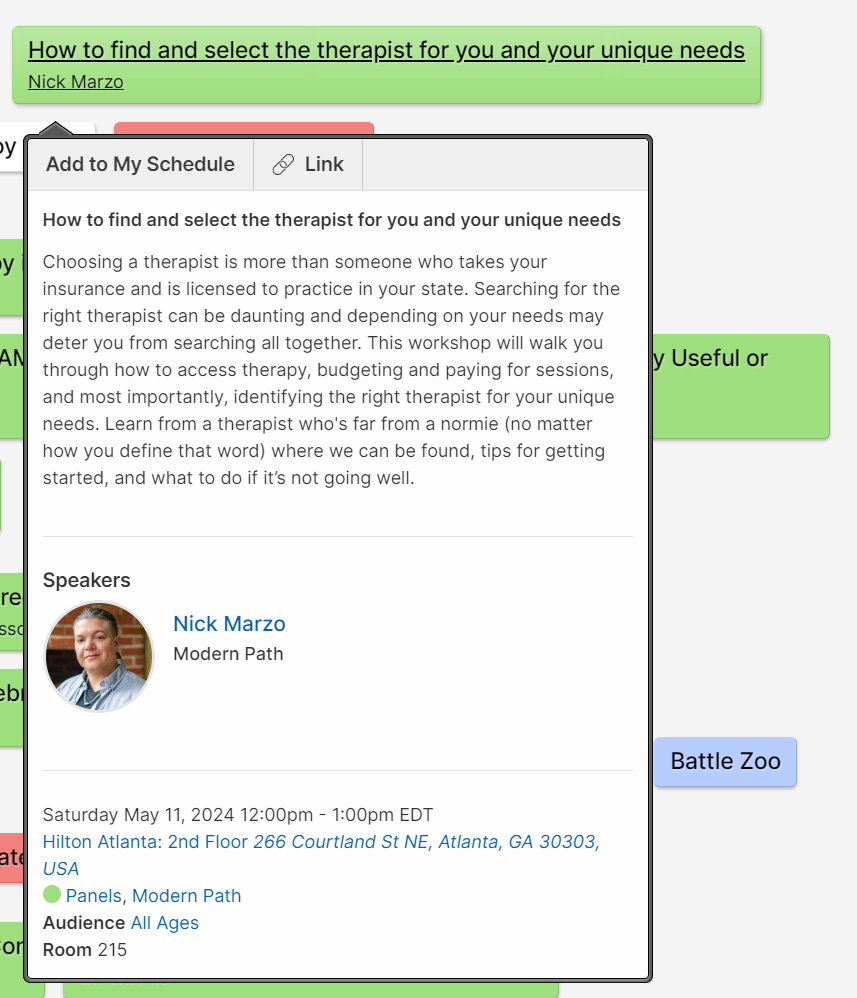The width and height of the screenshot is (857, 998).
Task: Click the Room 215 text
Action: 85,950
